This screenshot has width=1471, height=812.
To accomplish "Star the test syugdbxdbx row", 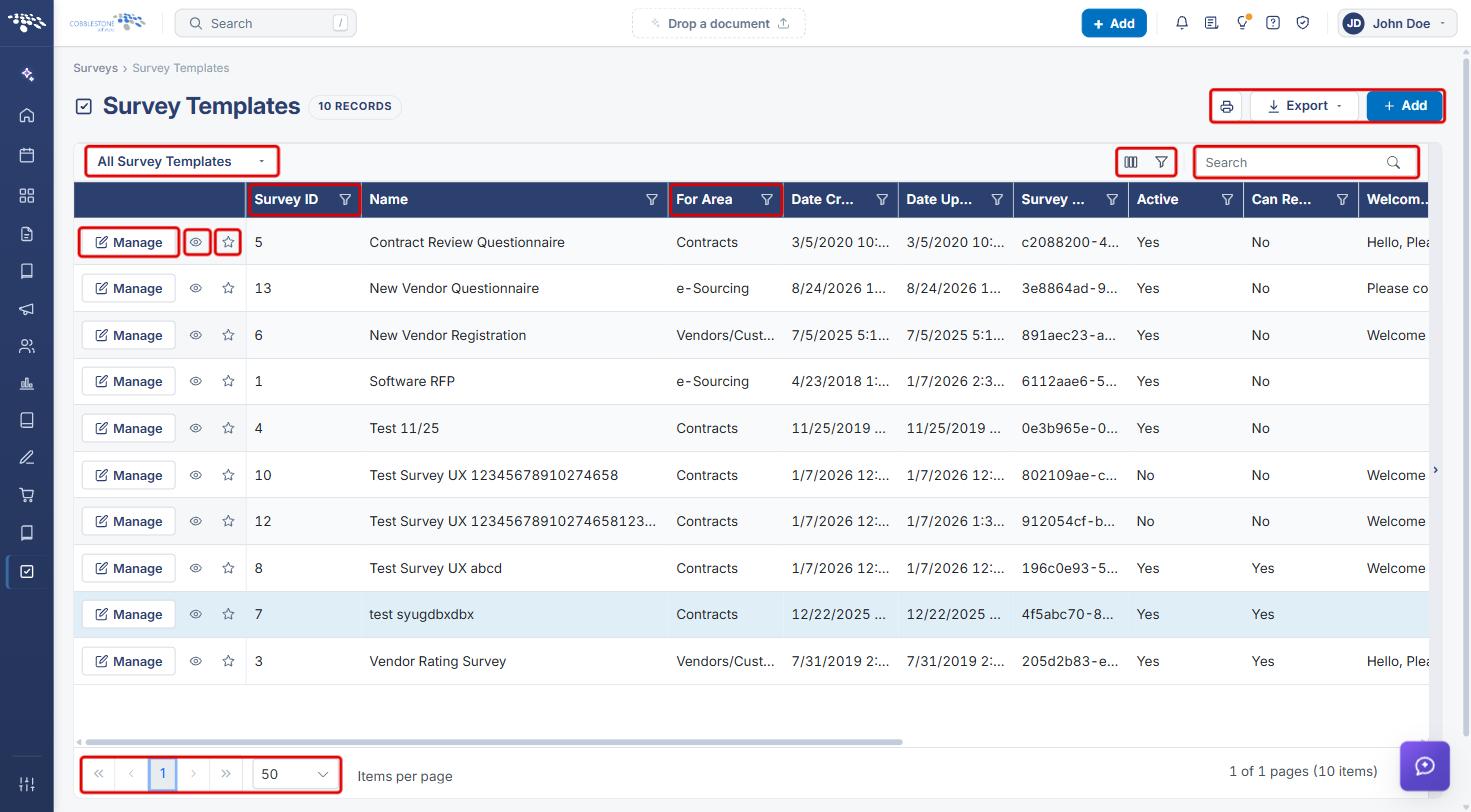I will (x=228, y=614).
